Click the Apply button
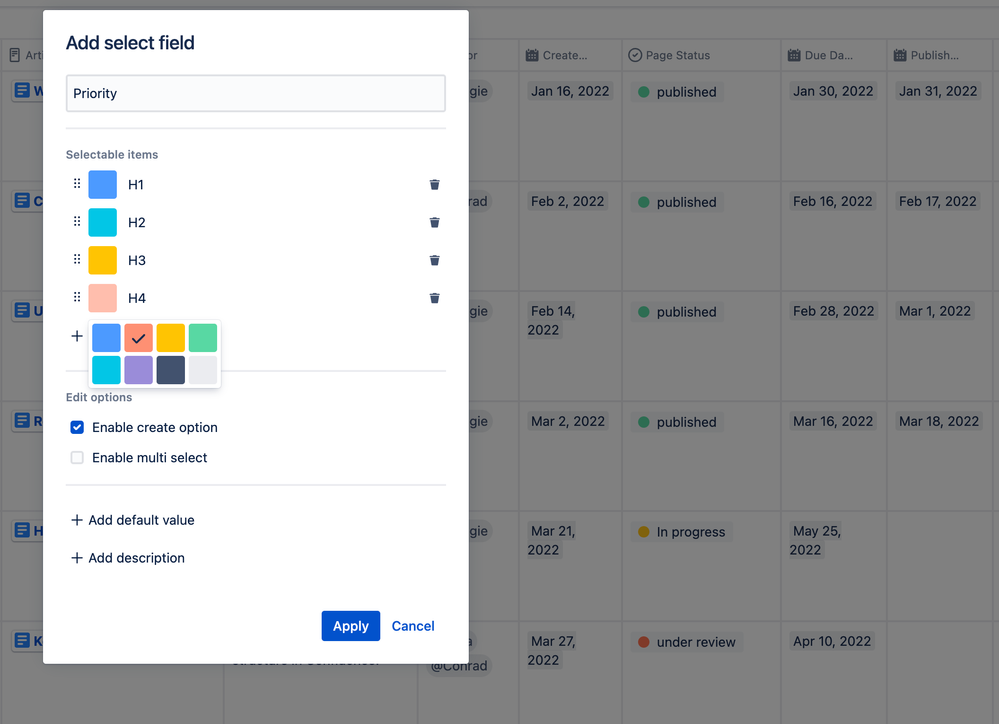Viewport: 999px width, 724px height. (350, 625)
